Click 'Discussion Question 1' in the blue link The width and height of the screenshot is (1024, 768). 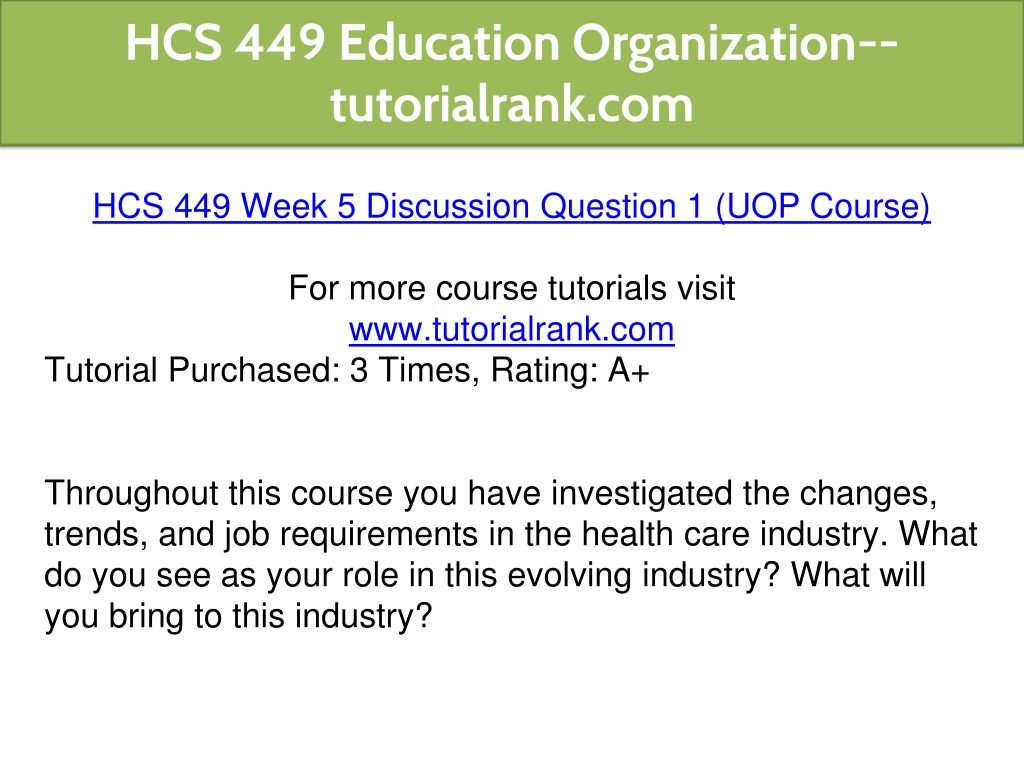[534, 207]
